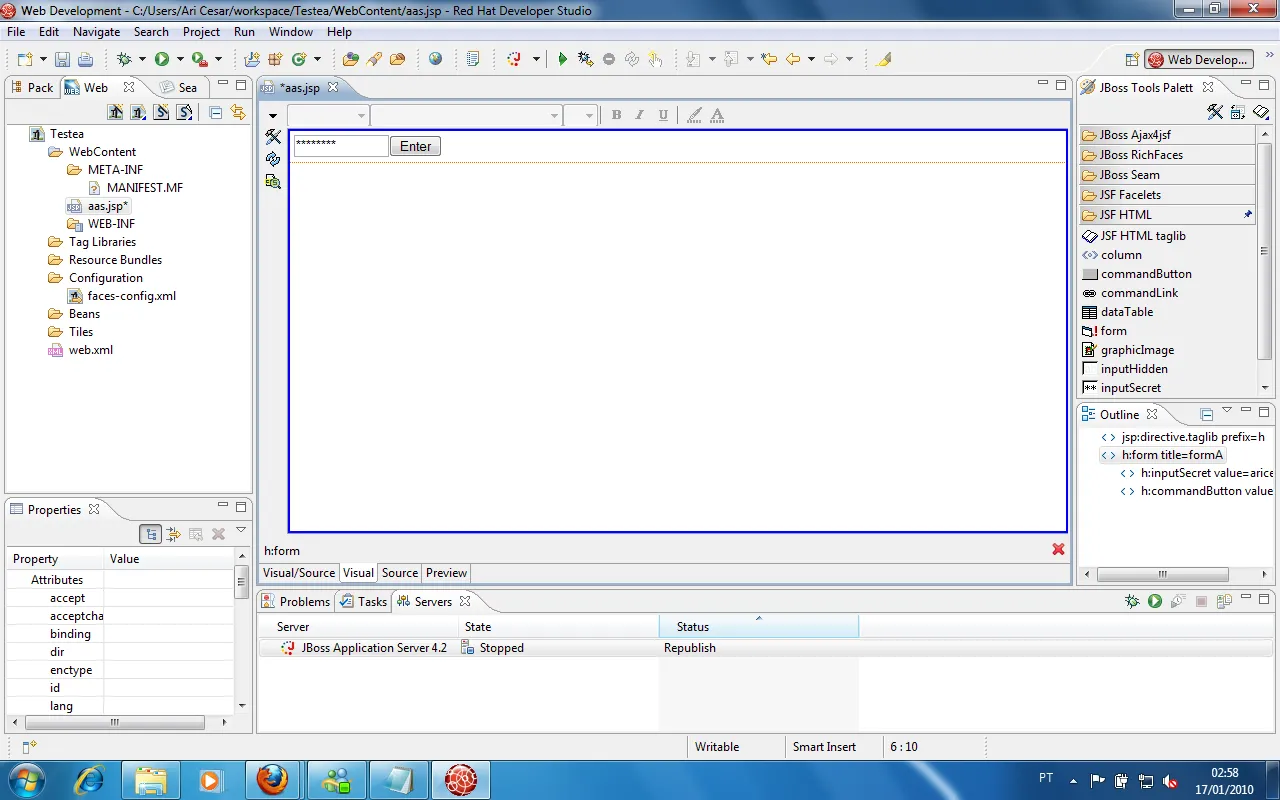Image resolution: width=1280 pixels, height=800 pixels.
Task: Click the yellow highlighter toolbar icon
Action: pos(883,60)
